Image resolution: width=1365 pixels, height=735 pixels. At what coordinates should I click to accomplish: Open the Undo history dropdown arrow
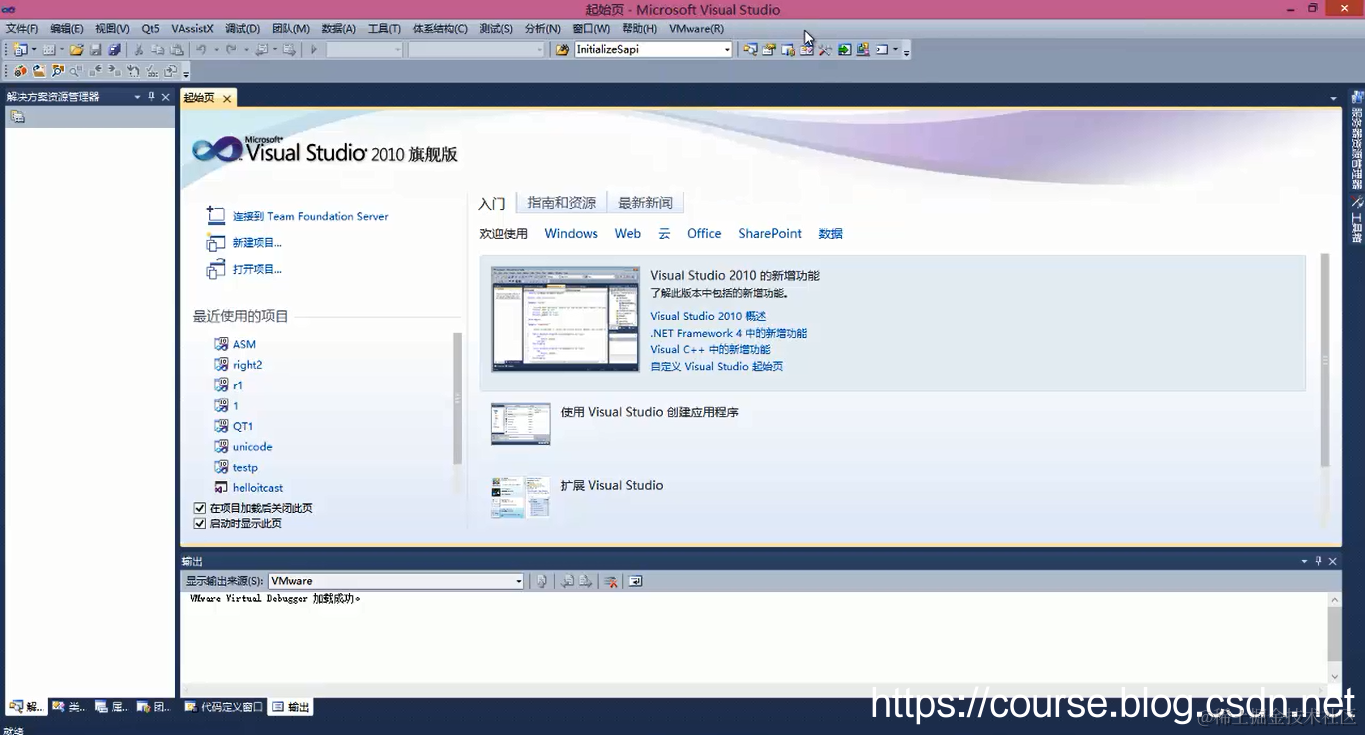click(x=216, y=50)
